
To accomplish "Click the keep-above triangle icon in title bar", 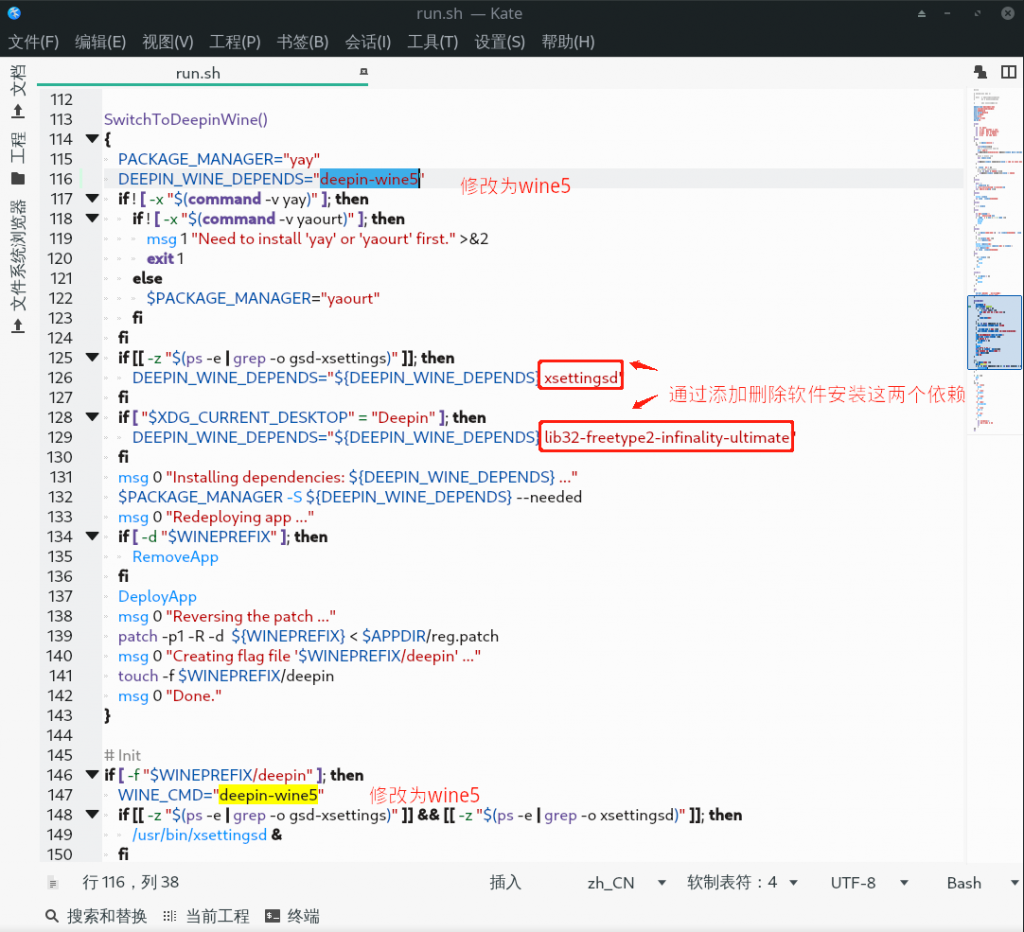I will (x=921, y=13).
